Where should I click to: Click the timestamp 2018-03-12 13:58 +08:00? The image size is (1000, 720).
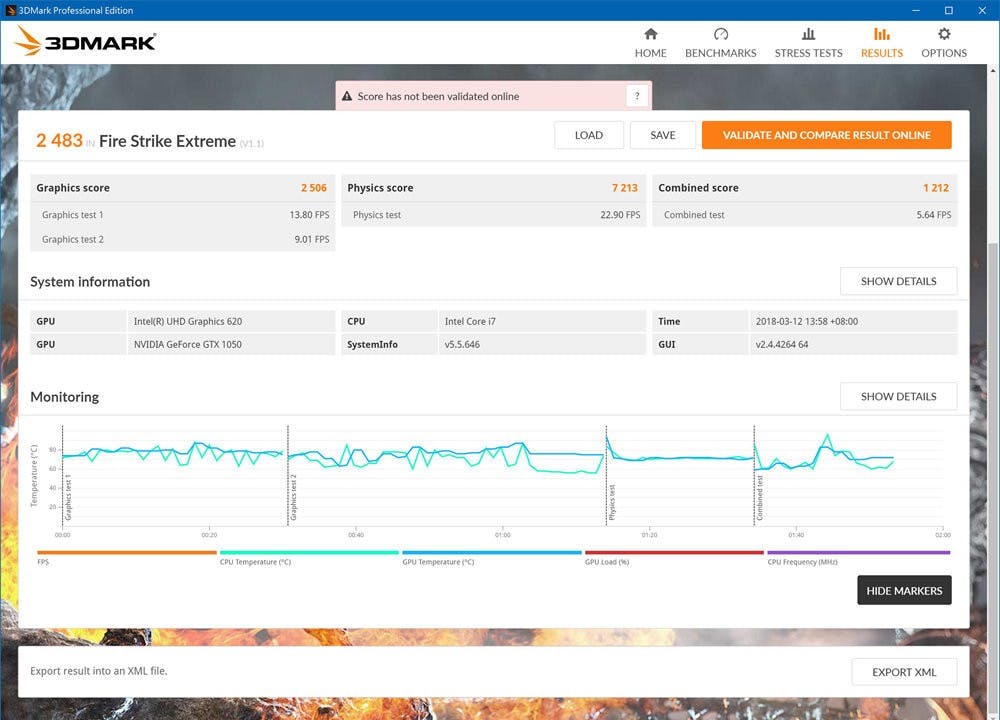pos(807,321)
